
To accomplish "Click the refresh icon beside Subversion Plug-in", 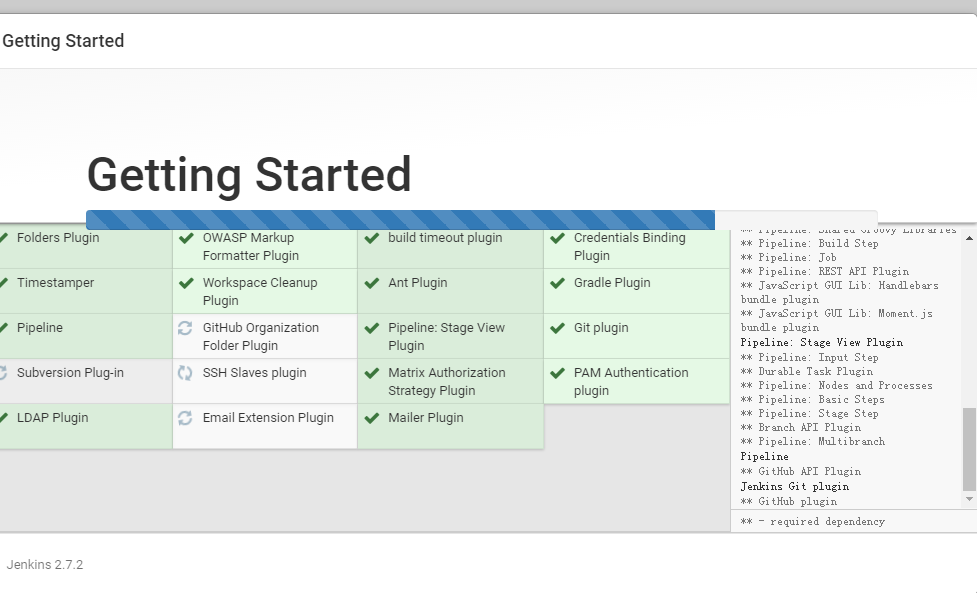I will (2, 372).
